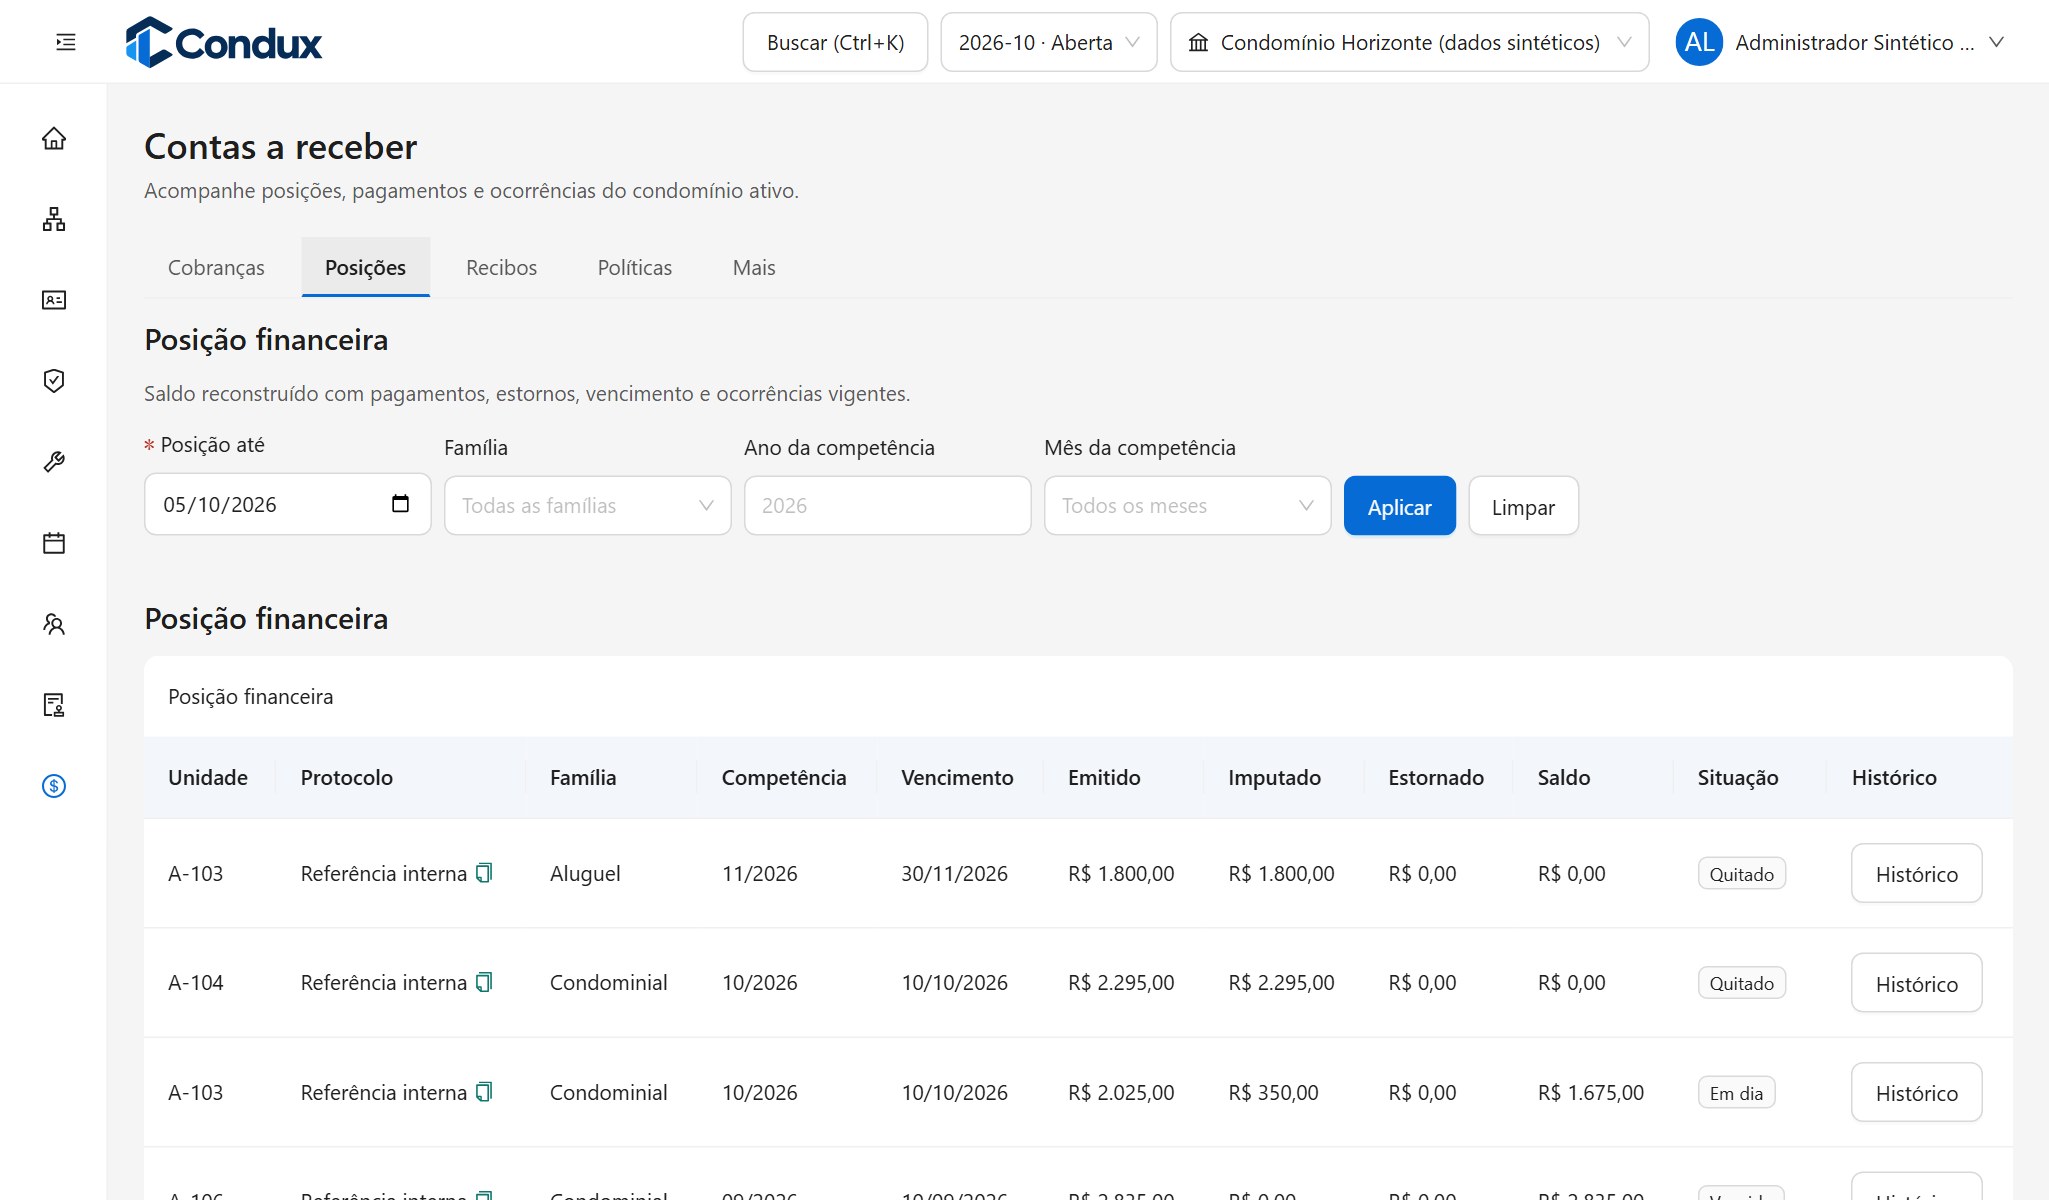
Task: Click the Limpar button
Action: [x=1523, y=506]
